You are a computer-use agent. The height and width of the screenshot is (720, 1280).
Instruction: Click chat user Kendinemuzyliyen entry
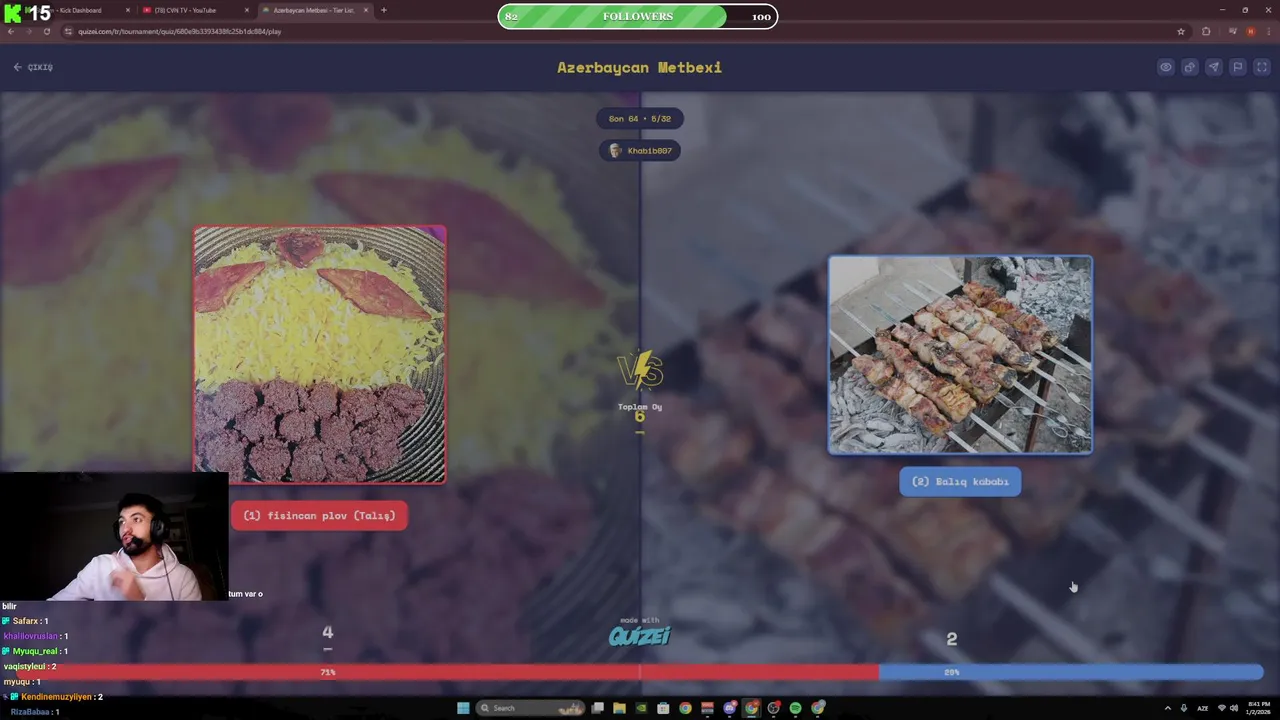[x=53, y=696]
